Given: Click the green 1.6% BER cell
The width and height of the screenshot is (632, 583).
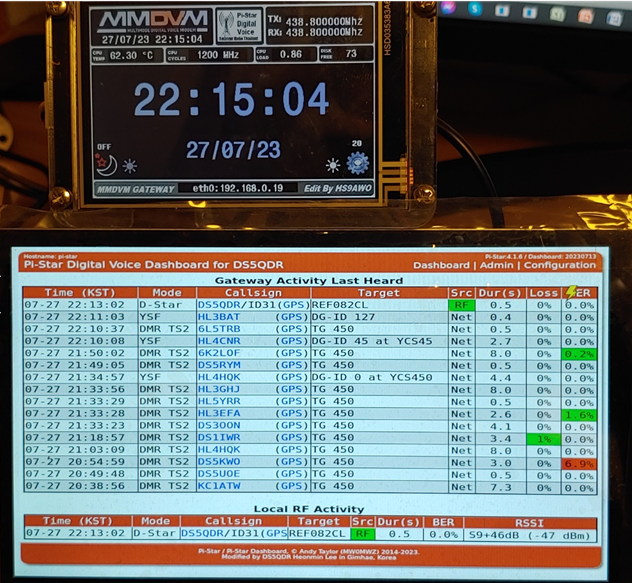Looking at the screenshot, I should click(579, 415).
